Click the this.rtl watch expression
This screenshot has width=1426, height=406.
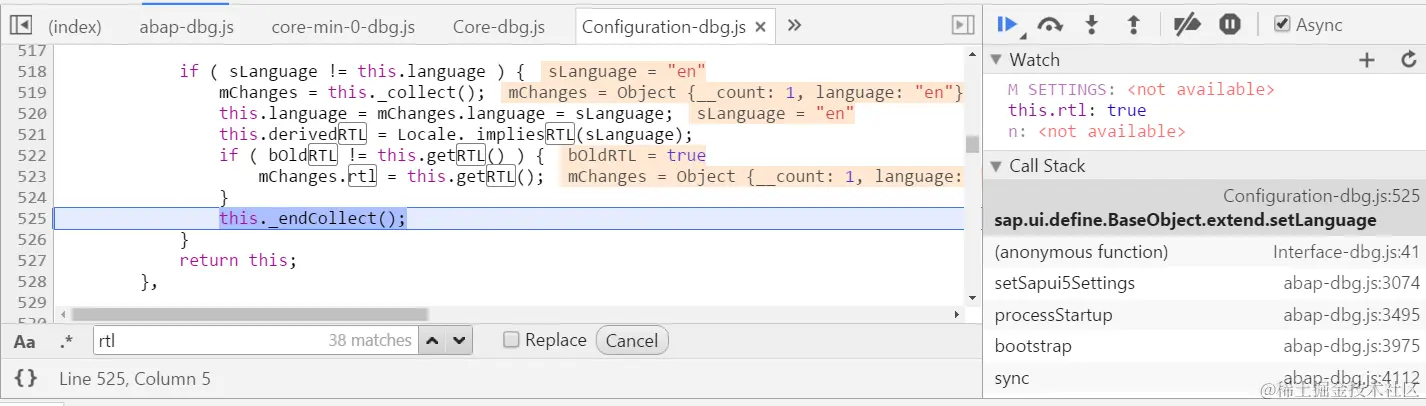pos(1077,110)
